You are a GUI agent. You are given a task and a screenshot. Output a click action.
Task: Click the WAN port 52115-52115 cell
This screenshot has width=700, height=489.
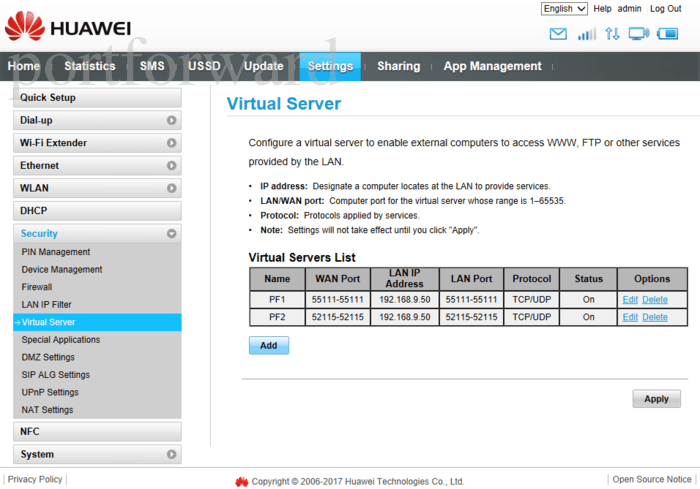click(x=338, y=317)
